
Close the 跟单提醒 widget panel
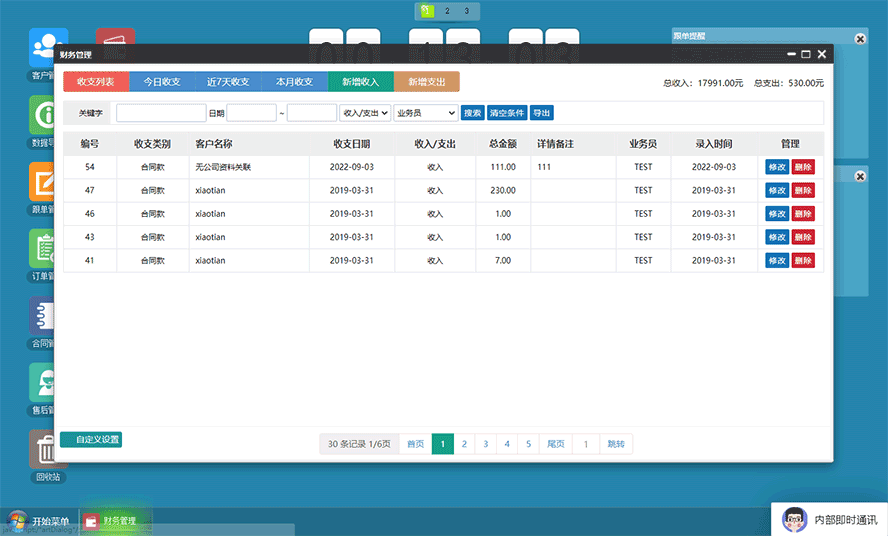860,39
